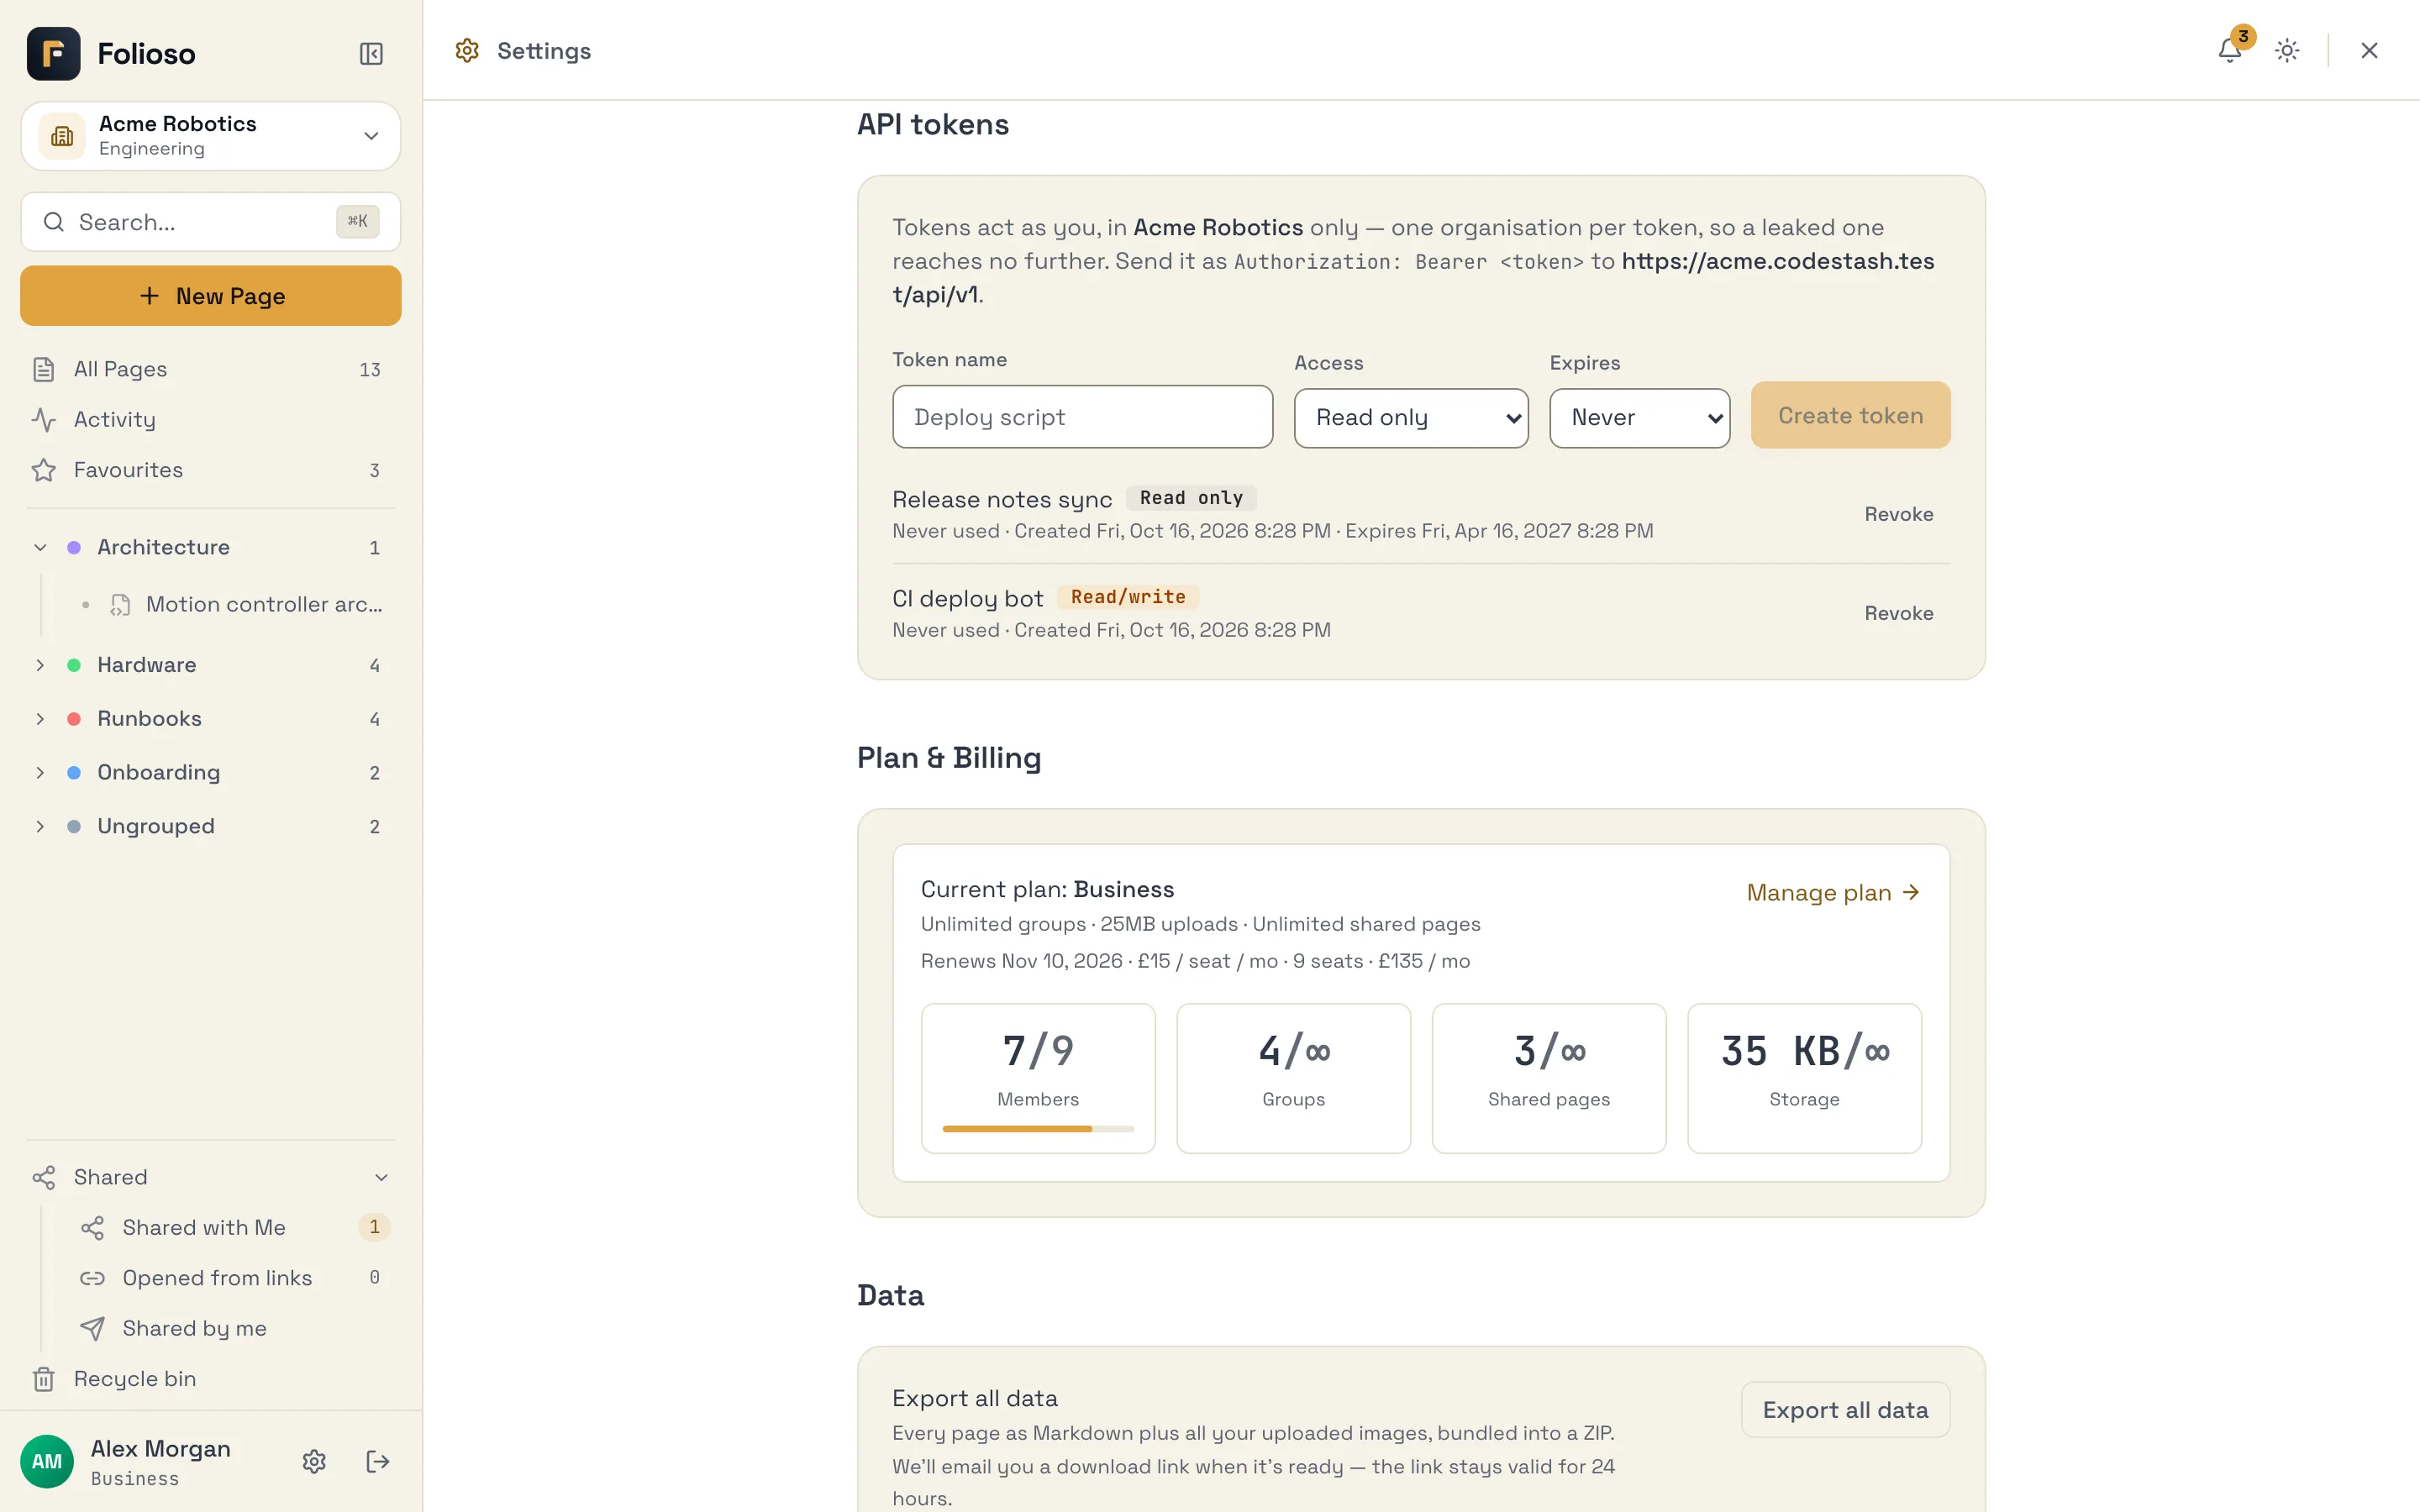This screenshot has width=2420, height=1512.
Task: Open notifications bell
Action: tap(2229, 50)
